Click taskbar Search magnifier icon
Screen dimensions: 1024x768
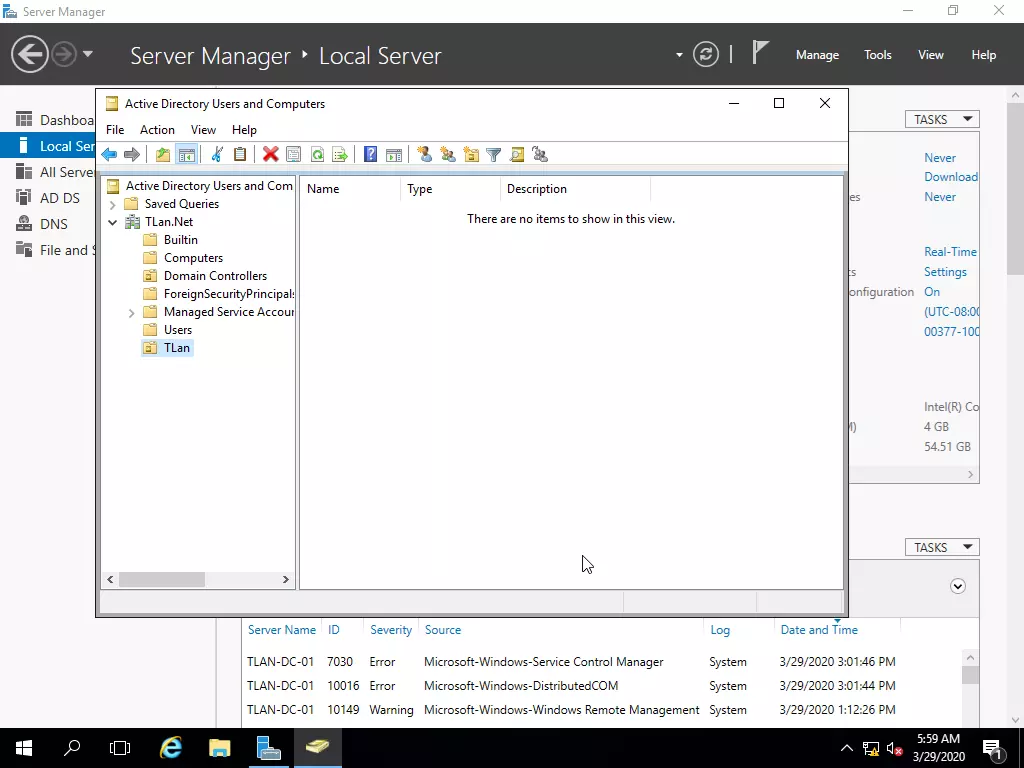tap(72, 747)
